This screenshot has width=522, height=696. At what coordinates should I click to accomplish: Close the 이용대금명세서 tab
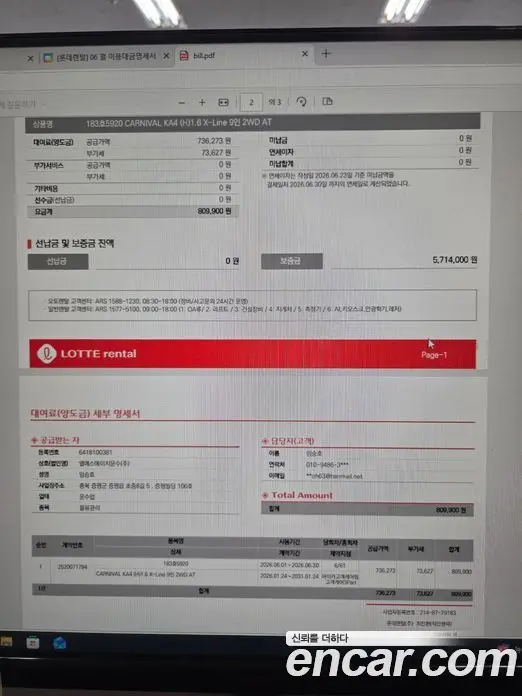[x=166, y=55]
